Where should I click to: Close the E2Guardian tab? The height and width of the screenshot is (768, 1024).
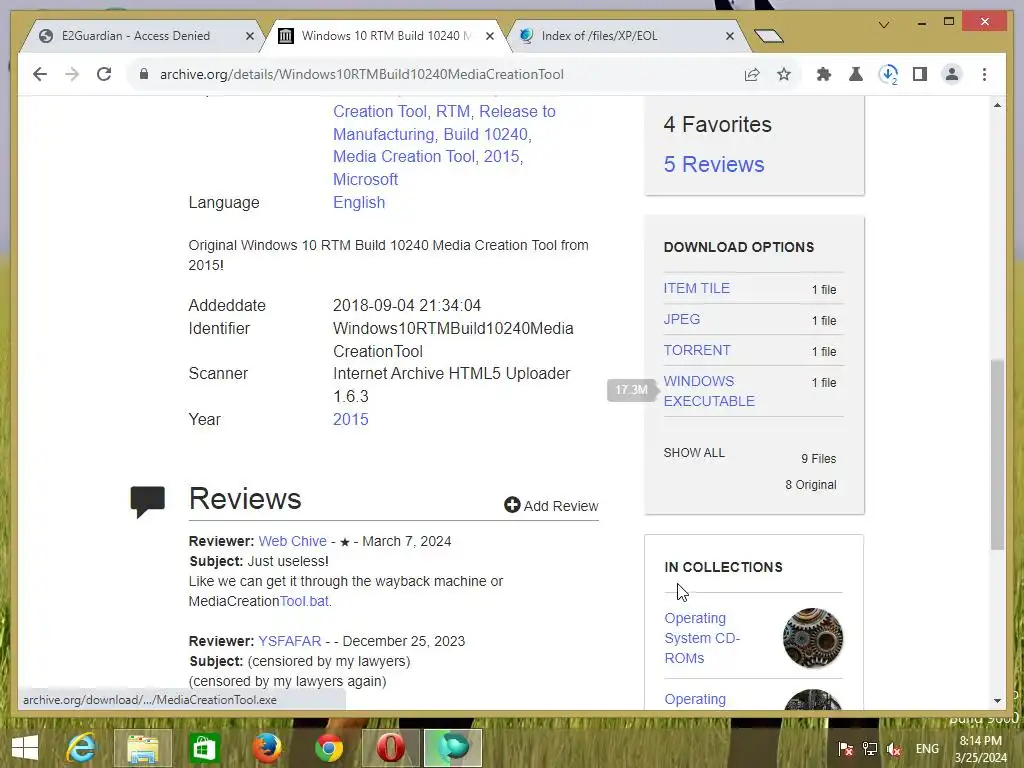point(249,37)
